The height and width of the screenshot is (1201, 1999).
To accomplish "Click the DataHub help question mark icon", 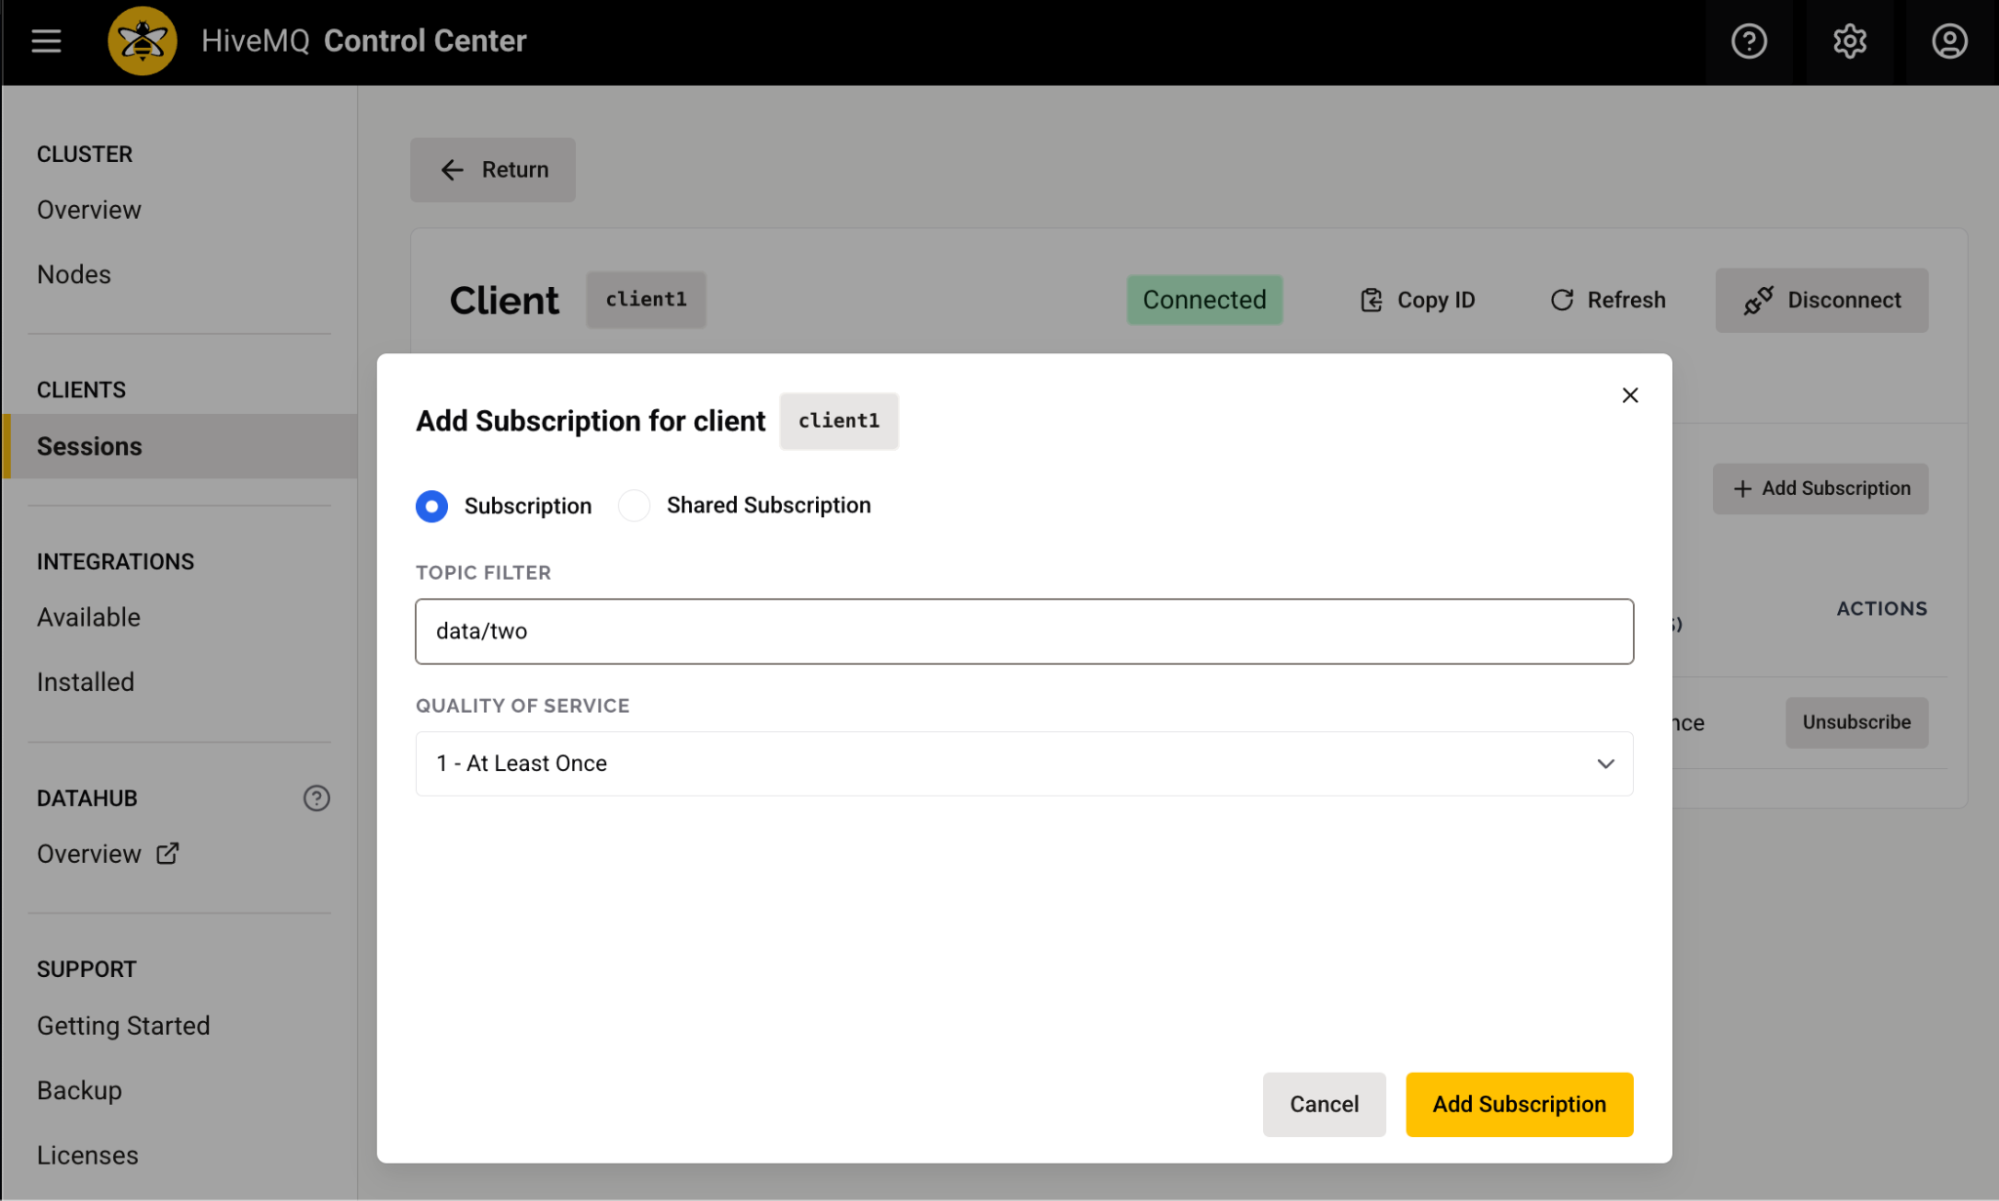I will tap(316, 798).
